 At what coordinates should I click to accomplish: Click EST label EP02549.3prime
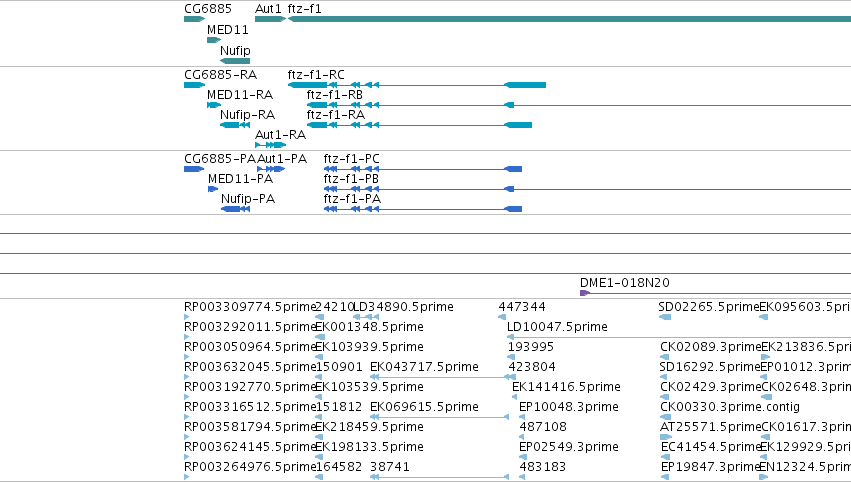click(569, 448)
